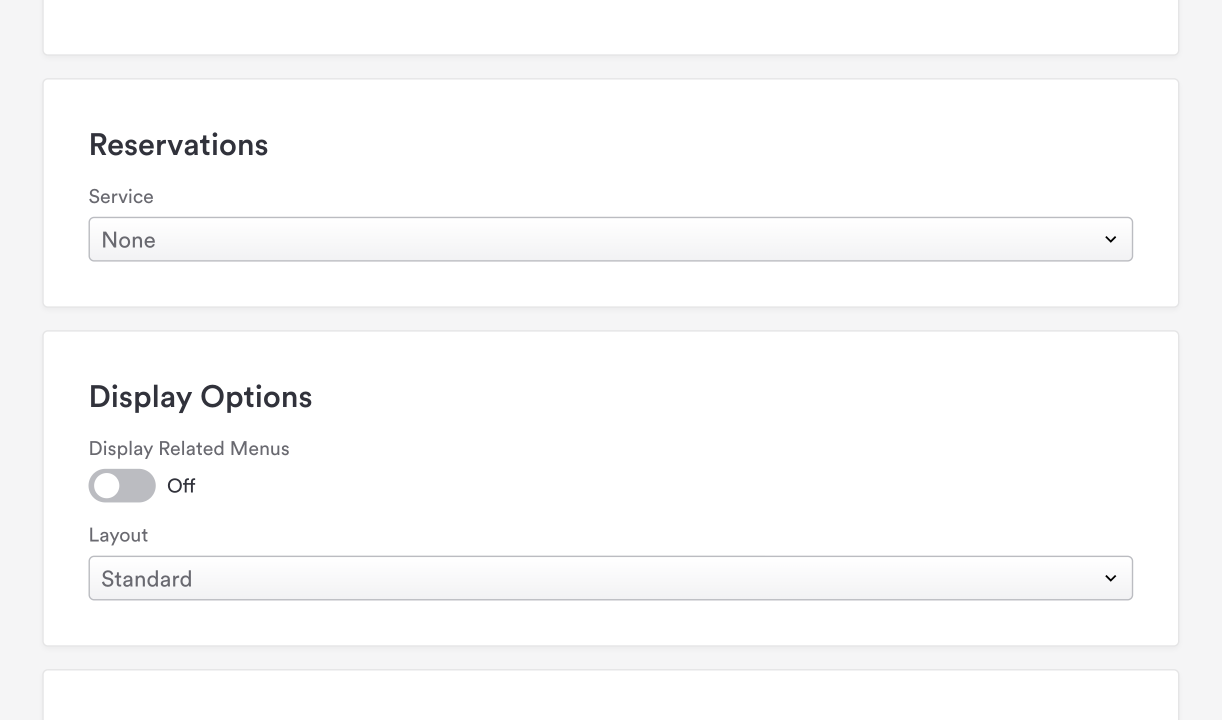Click the Display Options section heading
Viewport: 1222px width, 720px height.
tap(200, 397)
